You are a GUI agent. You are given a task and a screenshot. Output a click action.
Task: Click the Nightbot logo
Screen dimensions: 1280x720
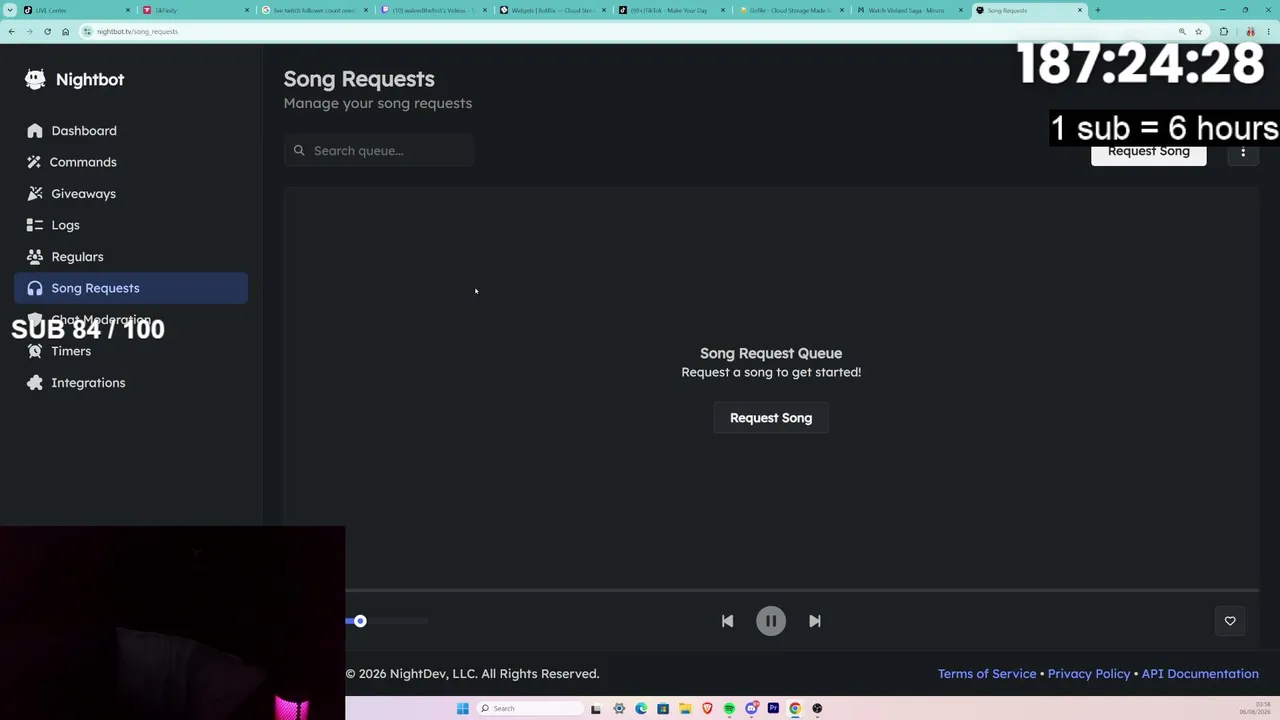click(75, 80)
